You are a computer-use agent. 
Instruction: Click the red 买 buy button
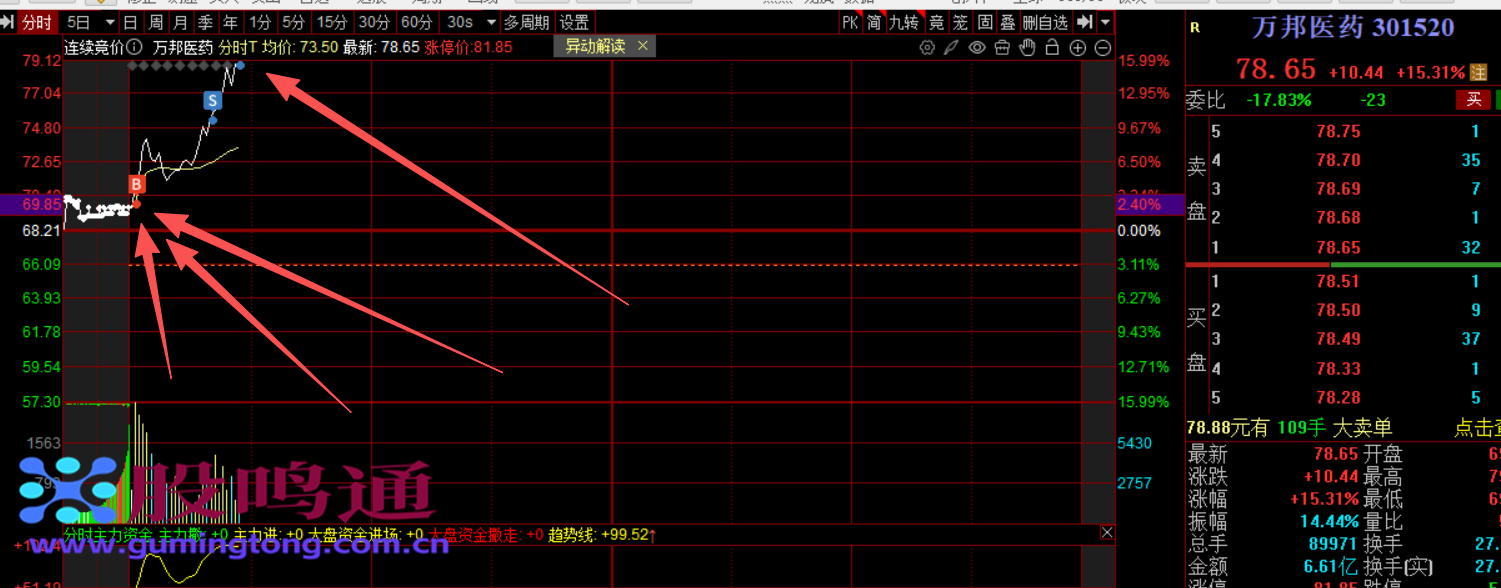[x=1474, y=99]
